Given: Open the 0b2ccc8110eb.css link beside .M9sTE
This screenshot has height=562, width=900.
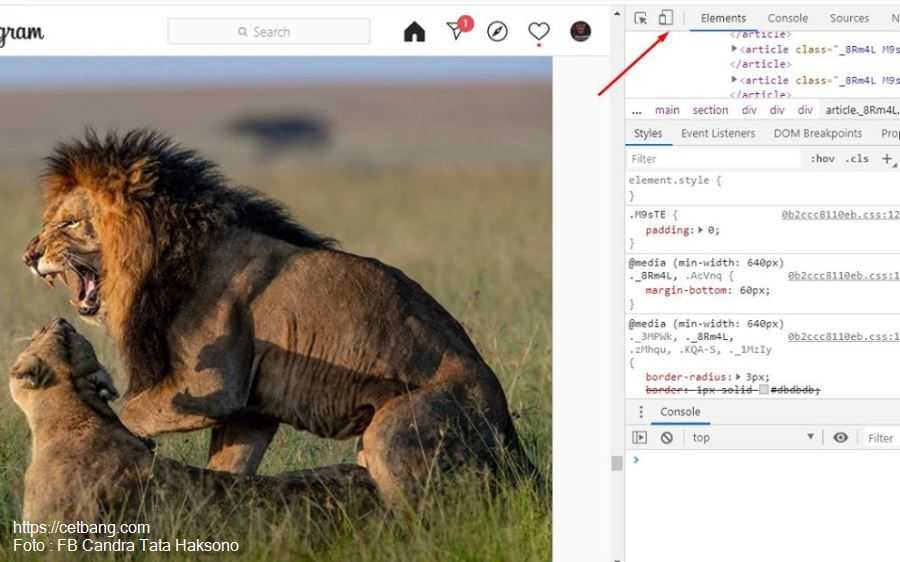Looking at the screenshot, I should pyautogui.click(x=840, y=215).
